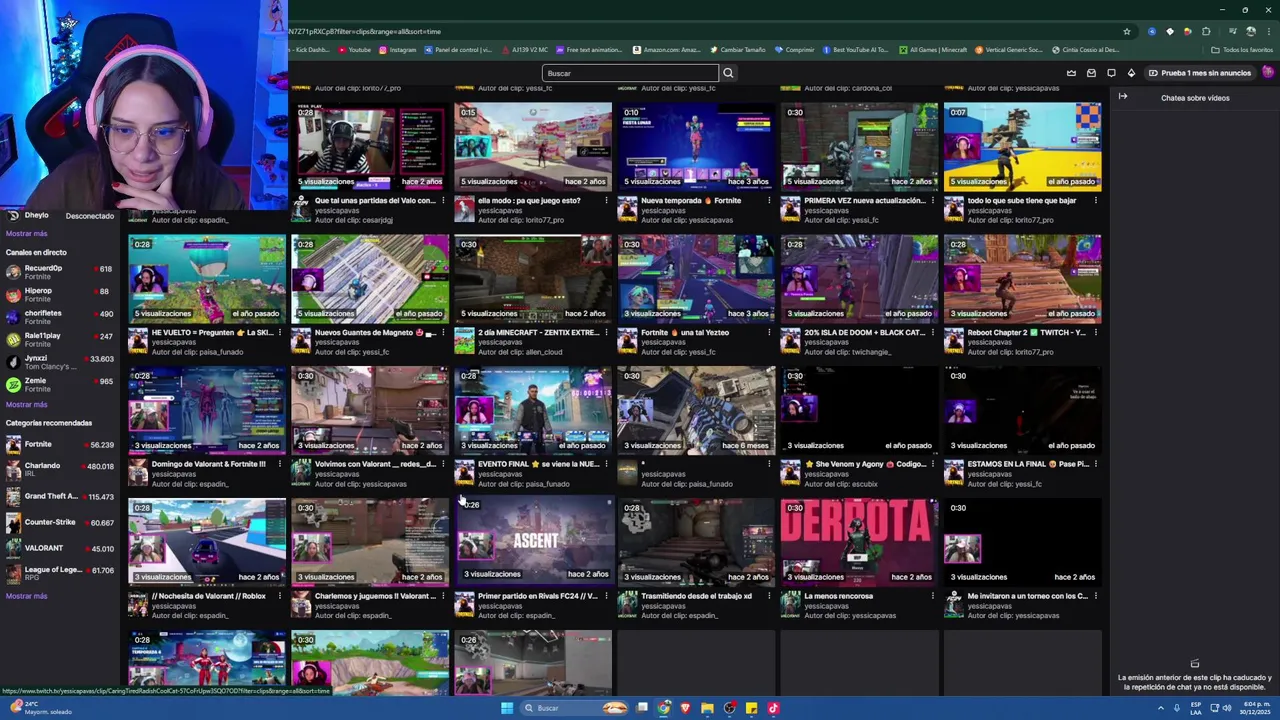Image resolution: width=1280 pixels, height=720 pixels.
Task: Play 'Nochesita de Valorant // Roblox' clip thumbnail
Action: tap(207, 542)
